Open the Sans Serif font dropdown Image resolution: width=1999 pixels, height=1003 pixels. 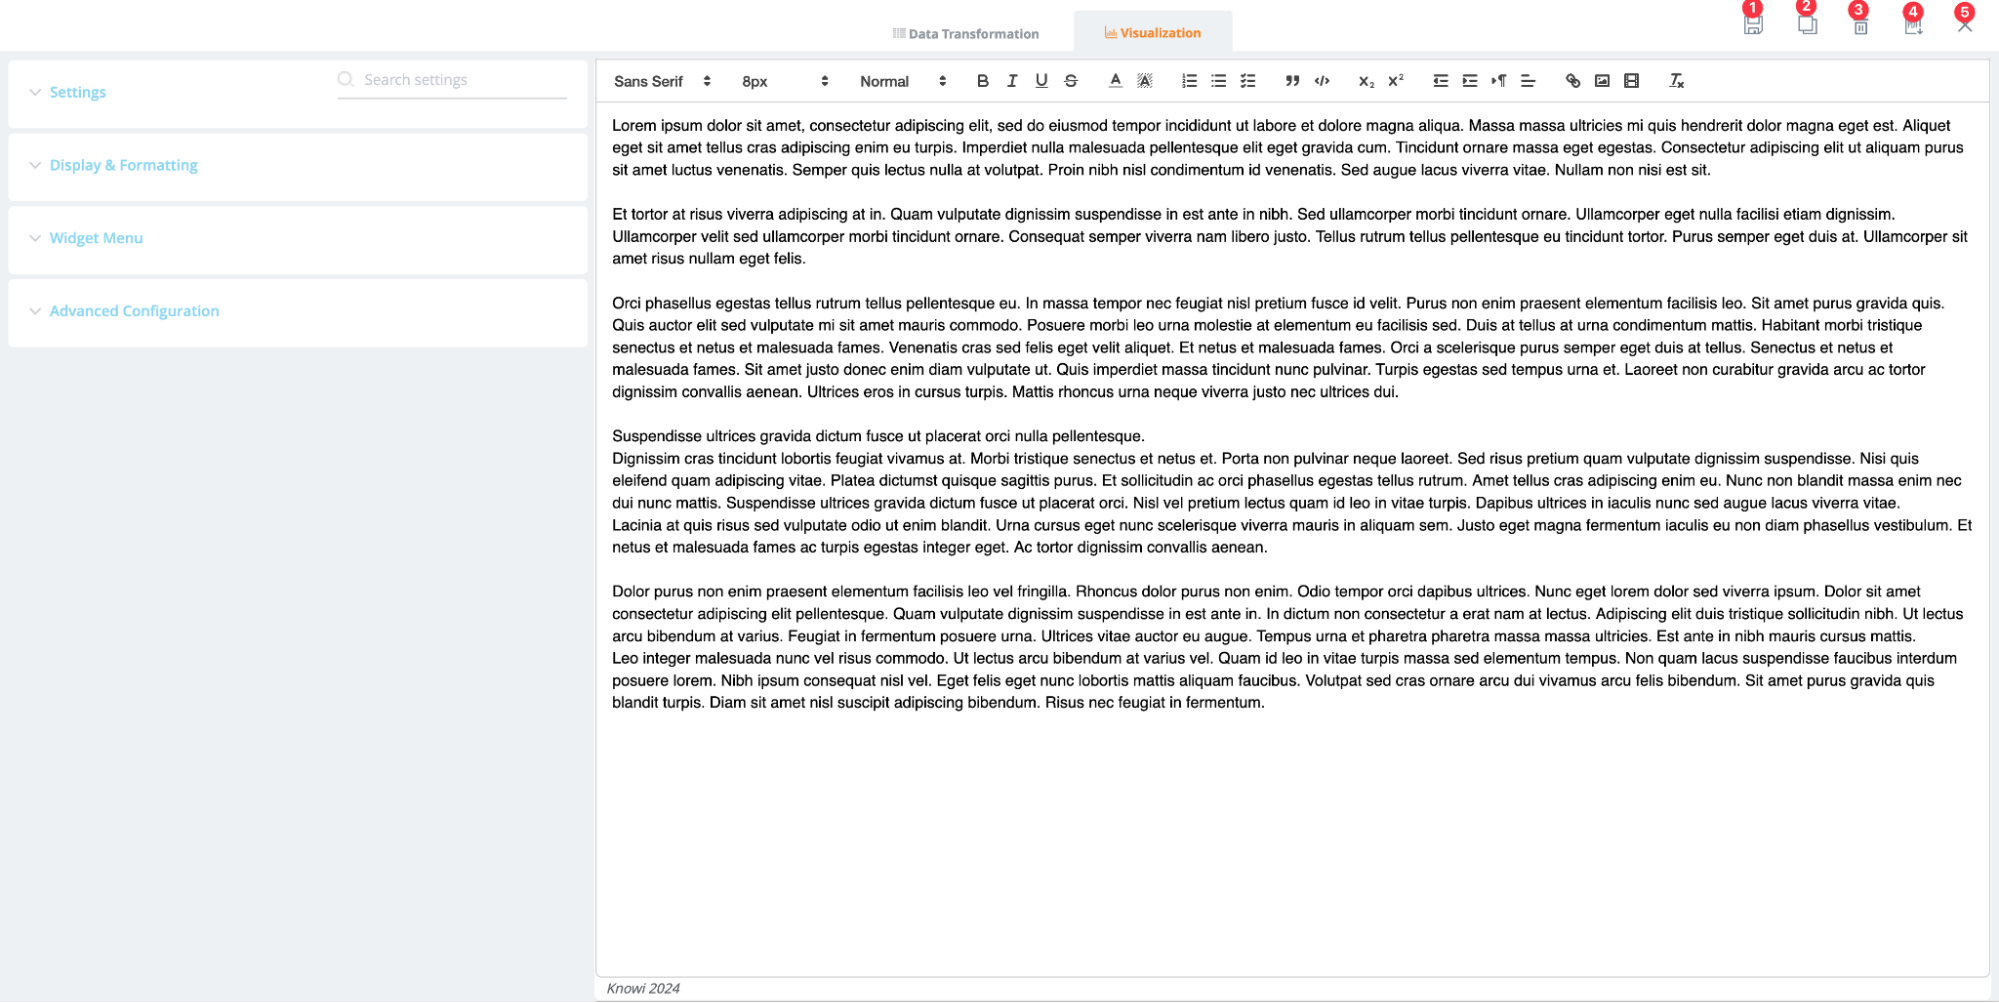(x=660, y=81)
